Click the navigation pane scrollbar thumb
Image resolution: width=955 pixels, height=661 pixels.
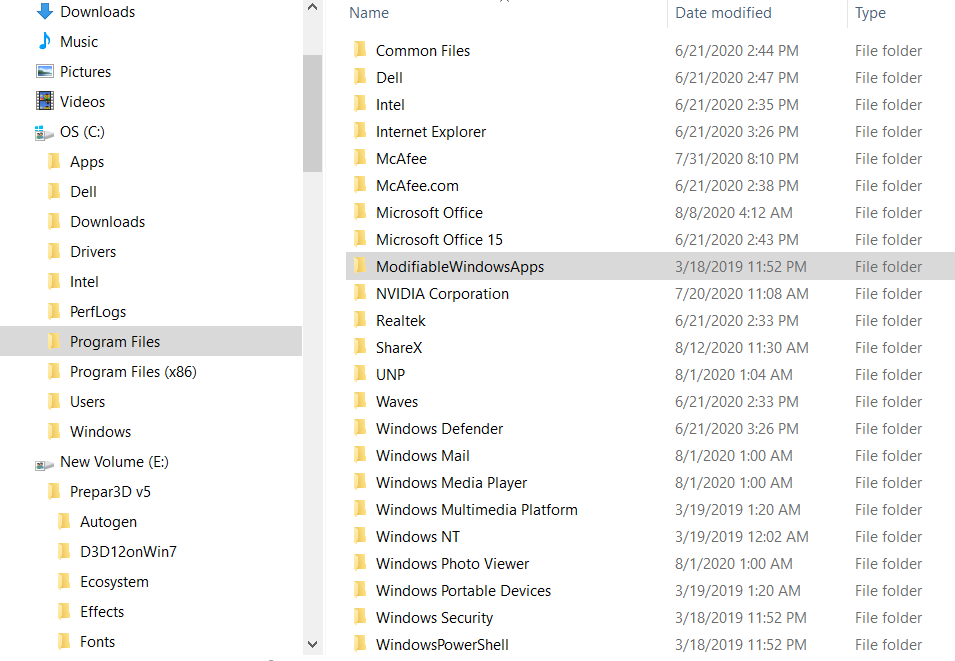tap(312, 113)
